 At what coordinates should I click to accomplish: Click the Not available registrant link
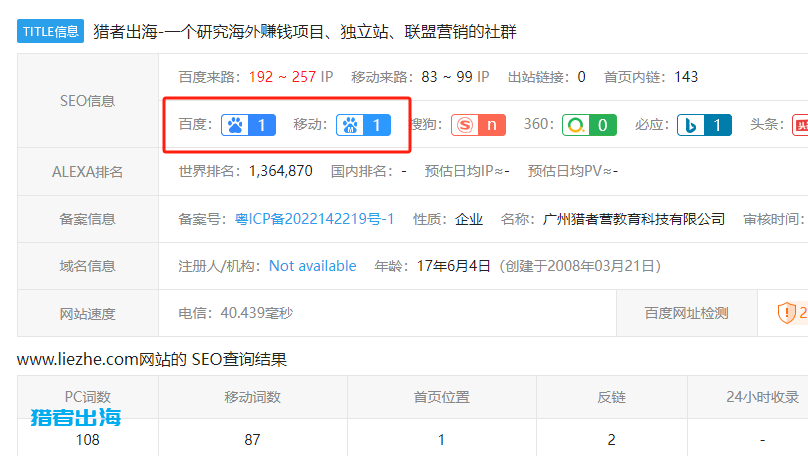click(x=313, y=266)
